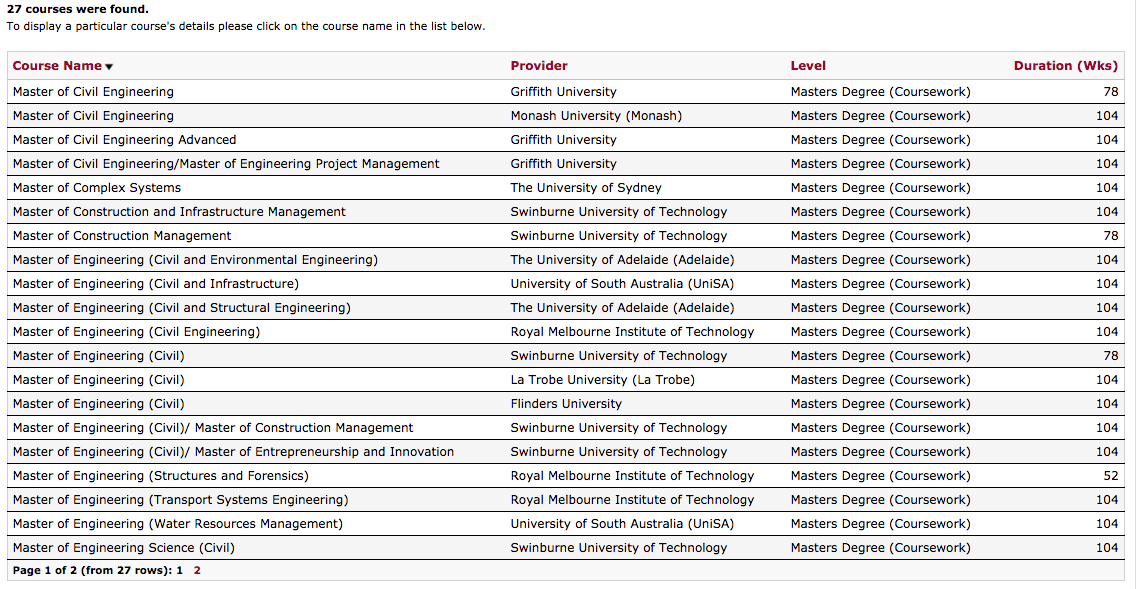Select page 1 in the pagination
The width and height of the screenshot is (1143, 589).
pyautogui.click(x=179, y=571)
